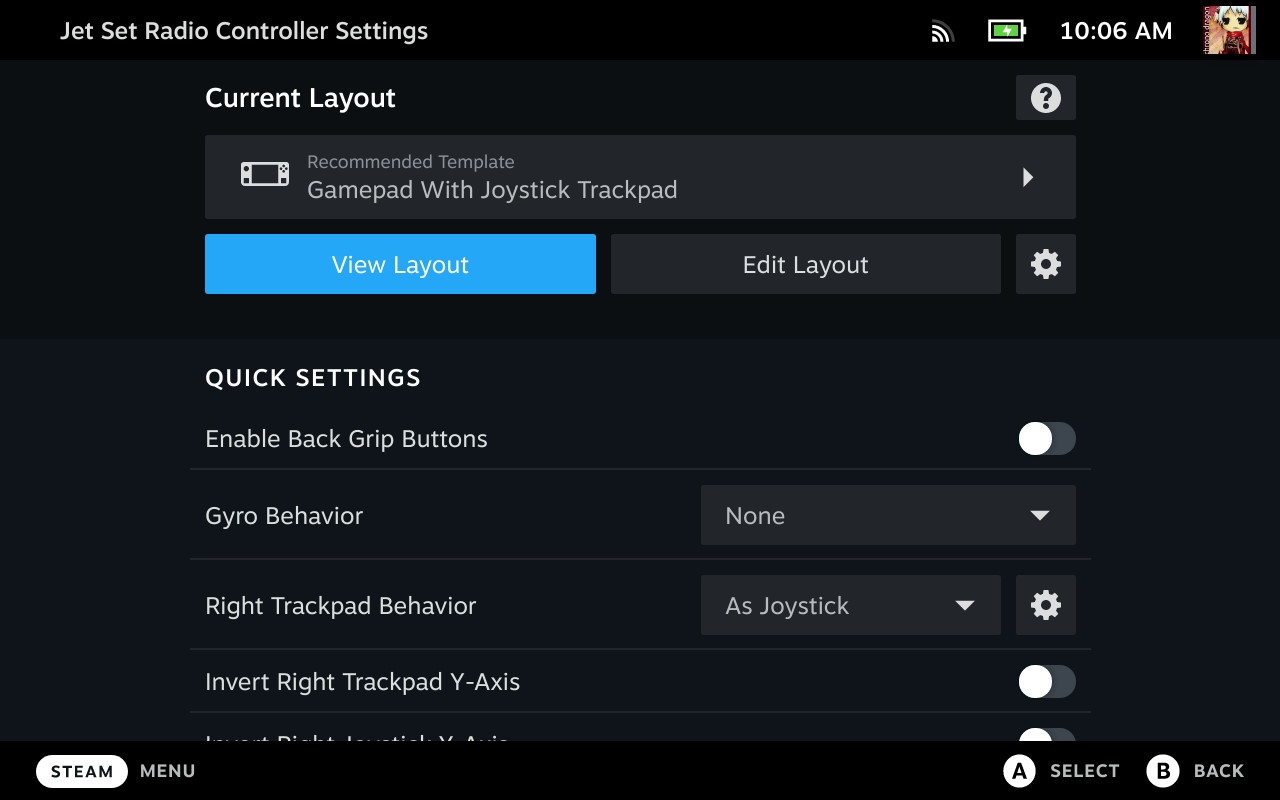Open Right Trackpad Behavior gear settings
Screen dimensions: 1280x800
(x=1045, y=605)
